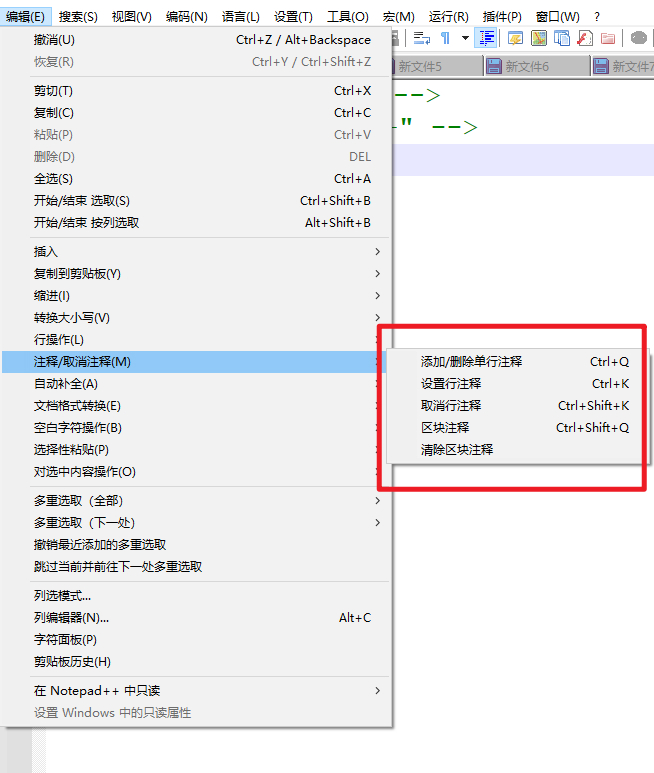Choose 跳过当前并前往下一处多重选取
Screen dimensions: 654x773
pos(196,567)
